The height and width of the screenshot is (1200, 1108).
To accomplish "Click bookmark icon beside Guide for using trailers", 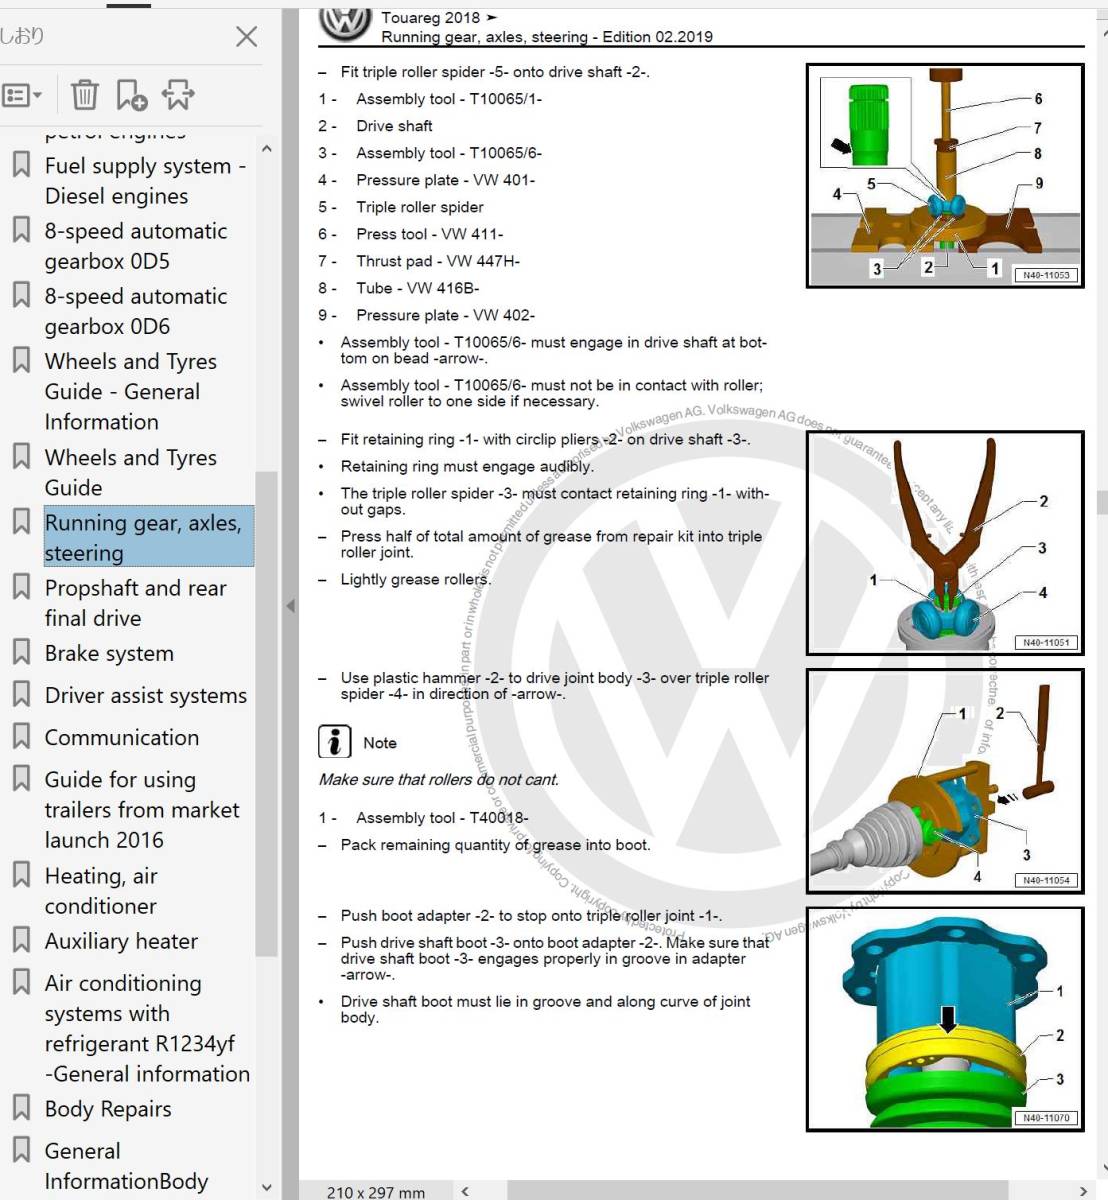I will tap(21, 778).
